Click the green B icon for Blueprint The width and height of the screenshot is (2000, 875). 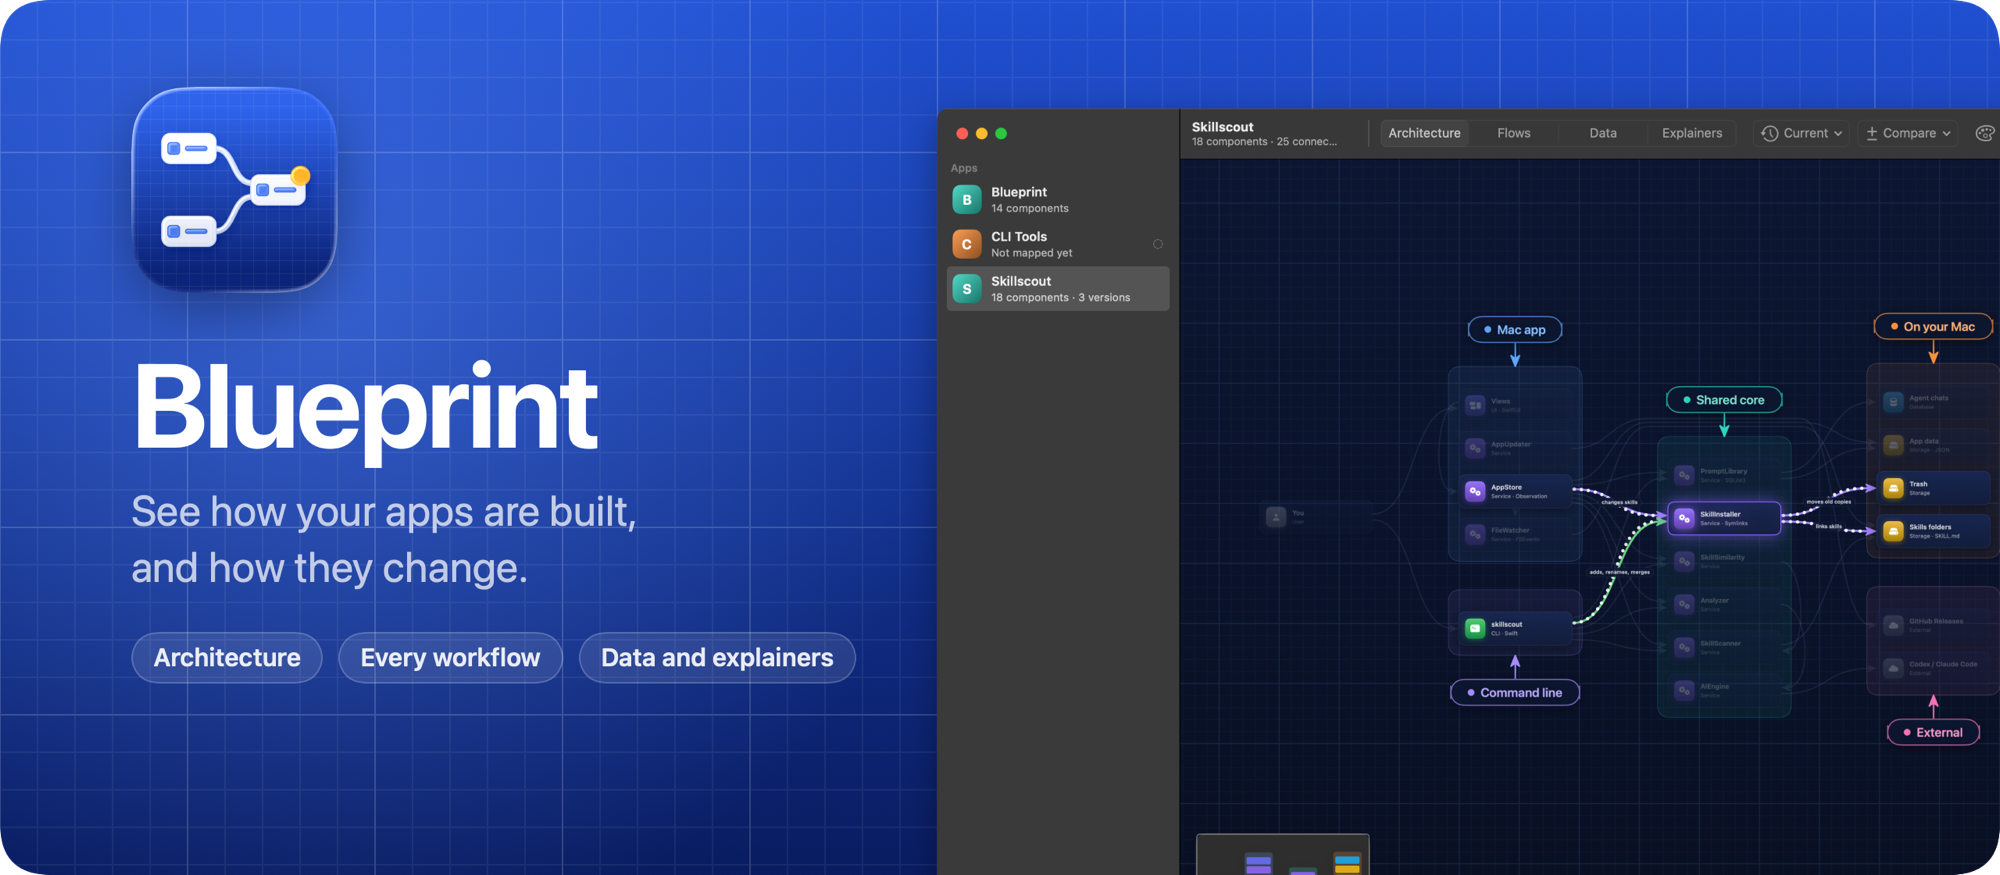pyautogui.click(x=966, y=200)
